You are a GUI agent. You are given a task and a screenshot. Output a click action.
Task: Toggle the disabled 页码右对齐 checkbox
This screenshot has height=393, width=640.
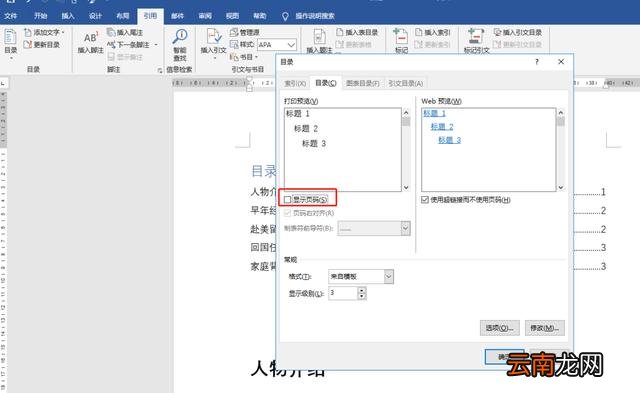(x=287, y=213)
